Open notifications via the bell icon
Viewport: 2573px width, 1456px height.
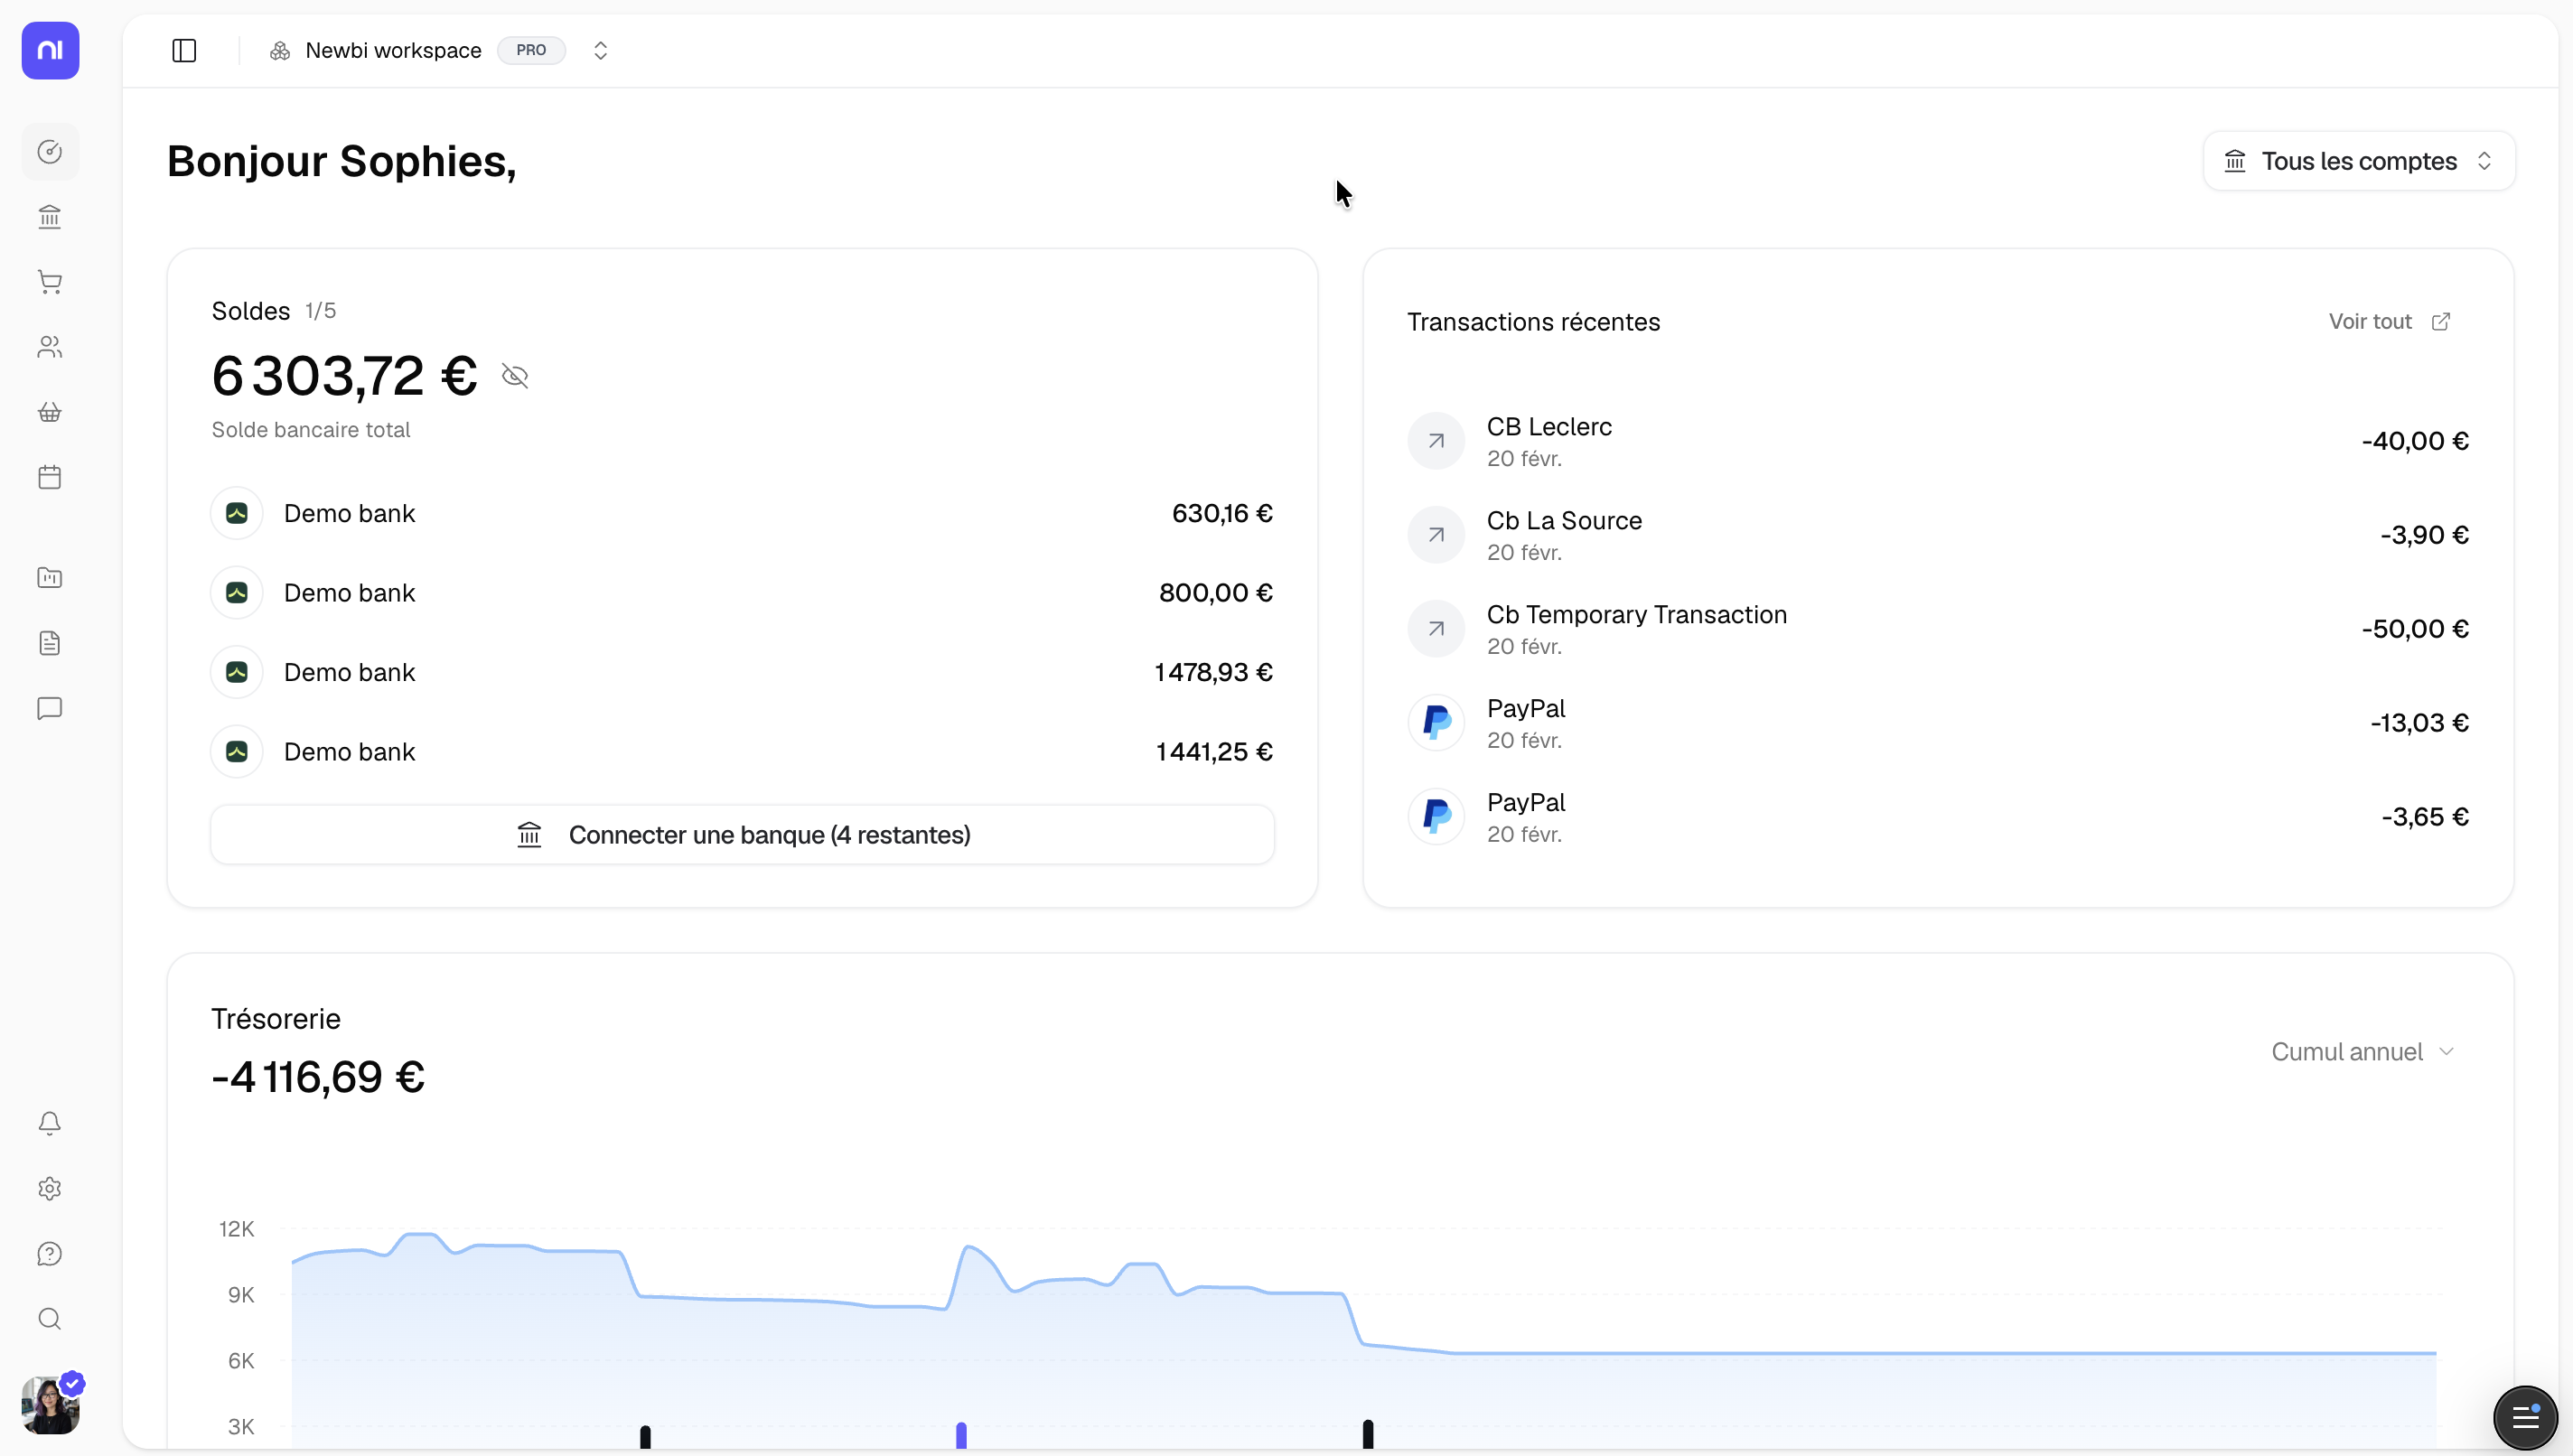[x=50, y=1123]
